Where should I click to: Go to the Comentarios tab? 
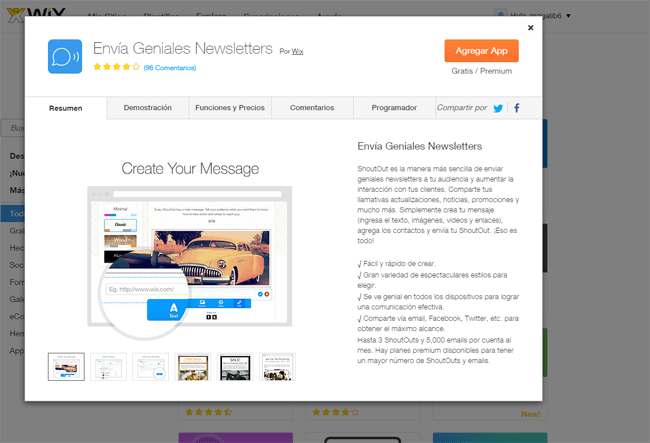(312, 108)
